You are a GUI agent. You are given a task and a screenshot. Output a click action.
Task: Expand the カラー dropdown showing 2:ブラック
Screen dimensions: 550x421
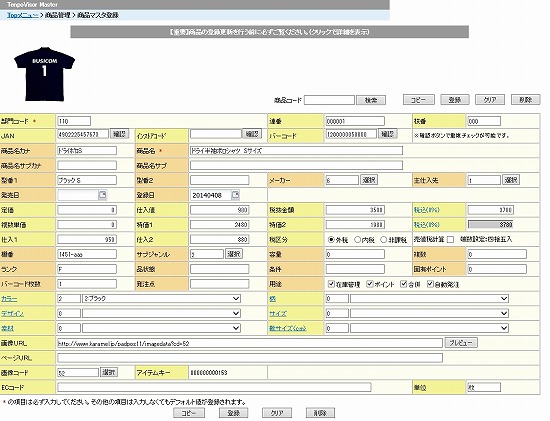point(161,299)
